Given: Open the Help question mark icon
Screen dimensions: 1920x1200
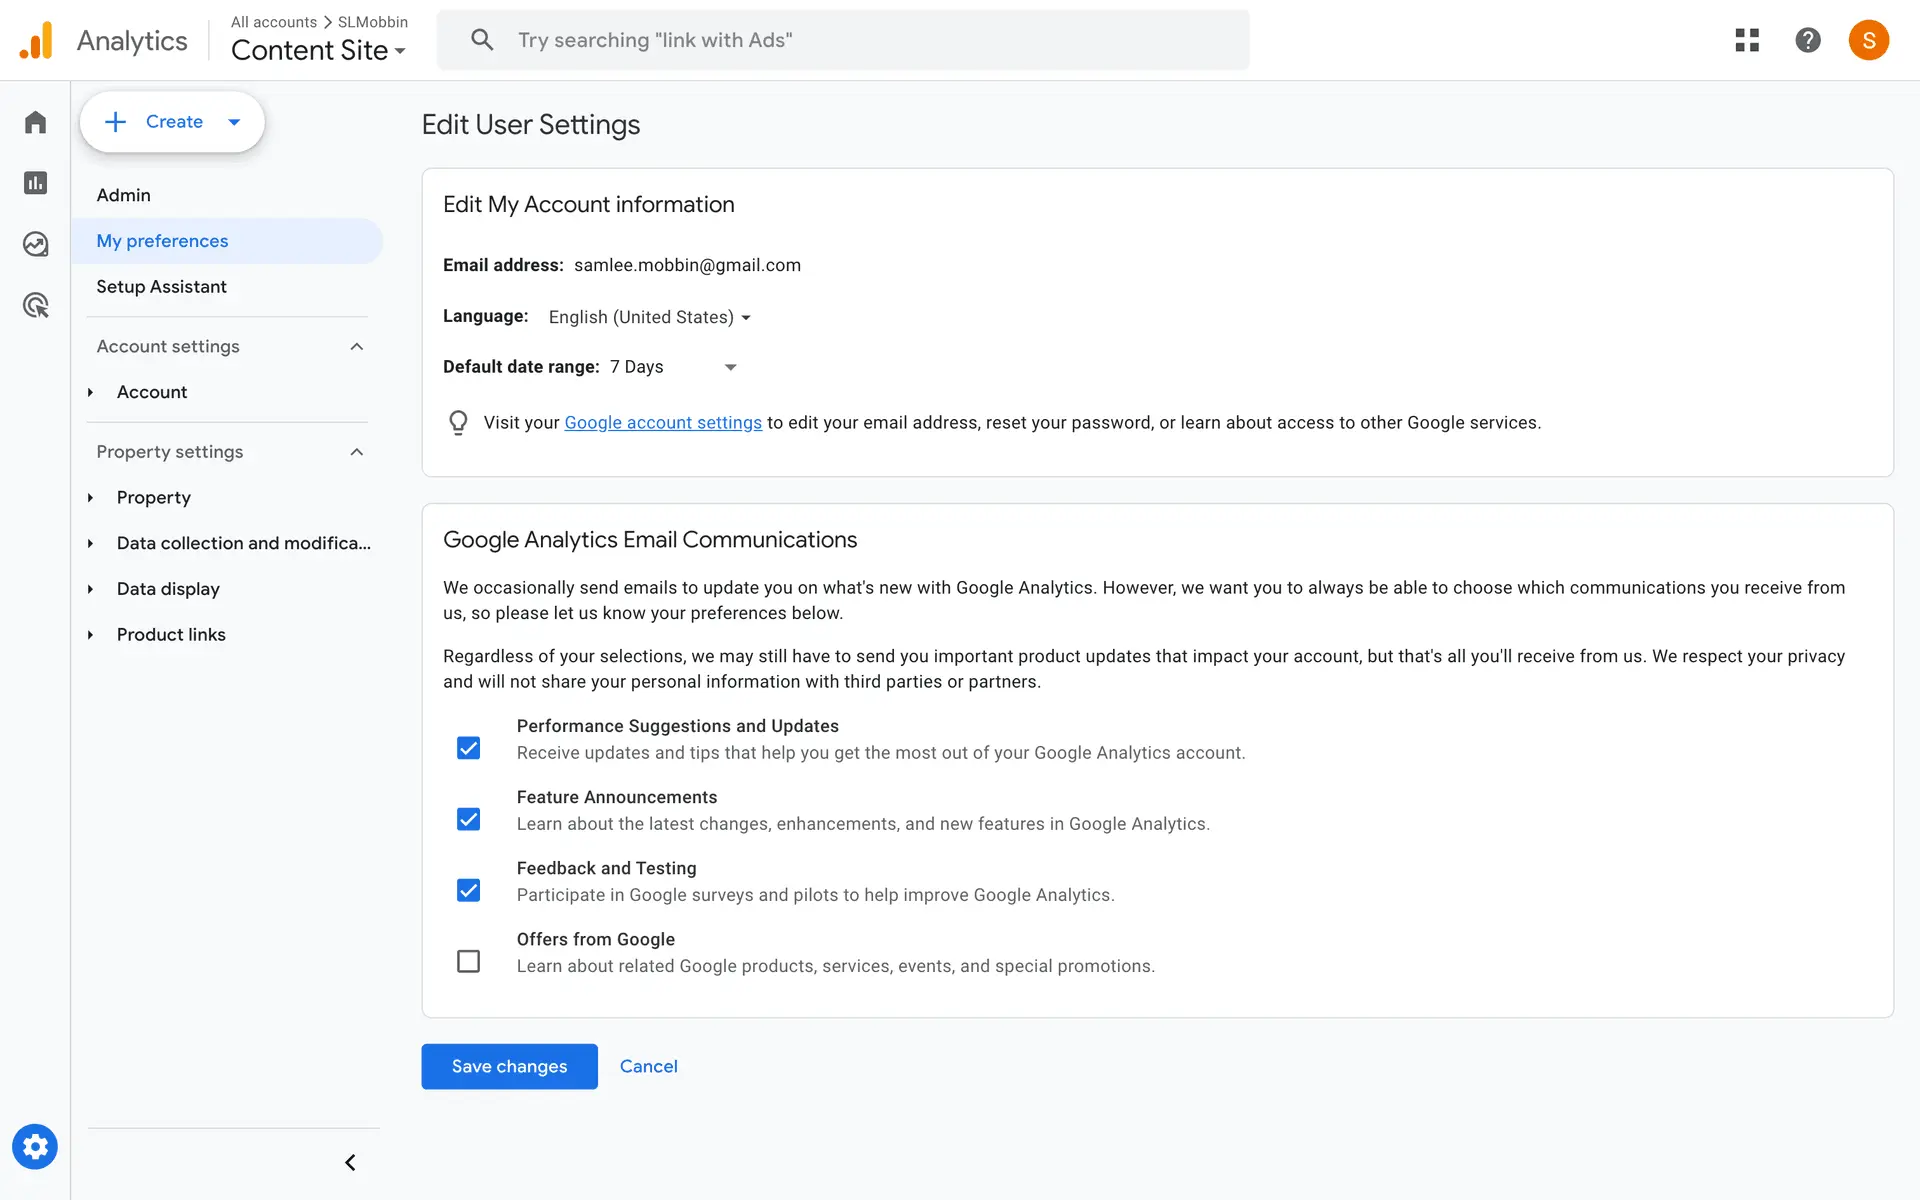Looking at the screenshot, I should [1808, 40].
